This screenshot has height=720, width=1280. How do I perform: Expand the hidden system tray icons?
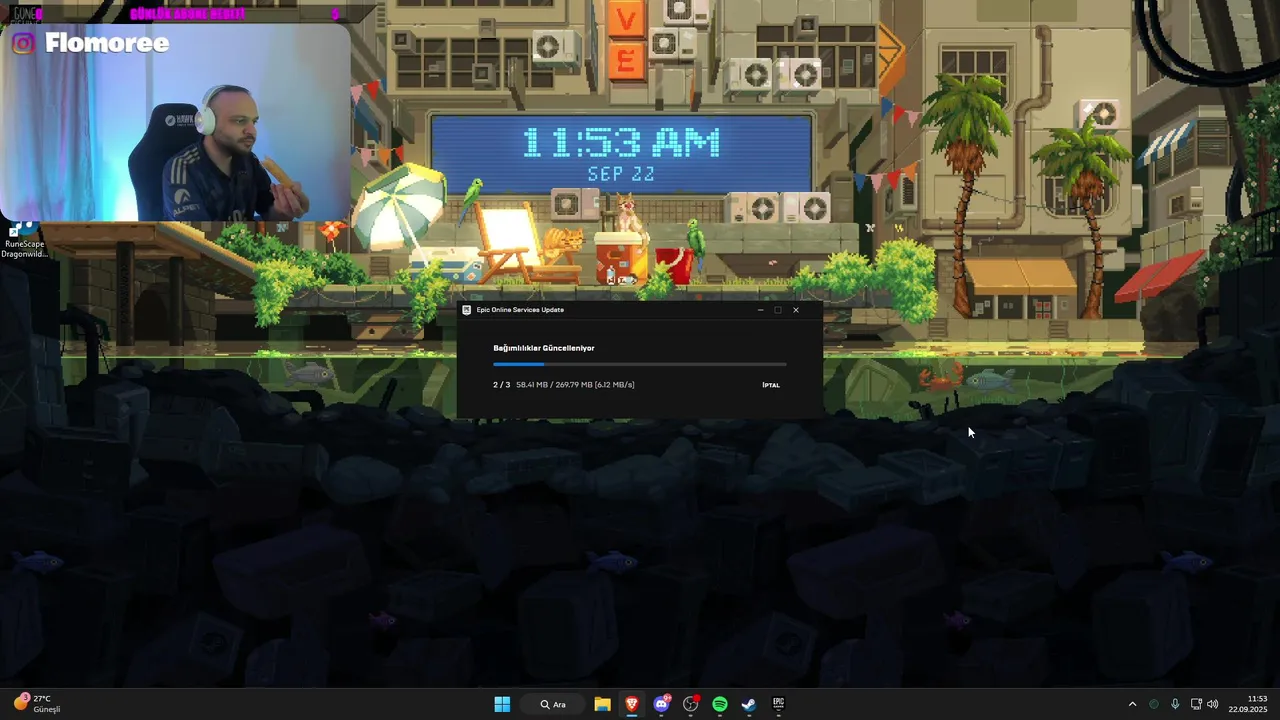coord(1132,704)
